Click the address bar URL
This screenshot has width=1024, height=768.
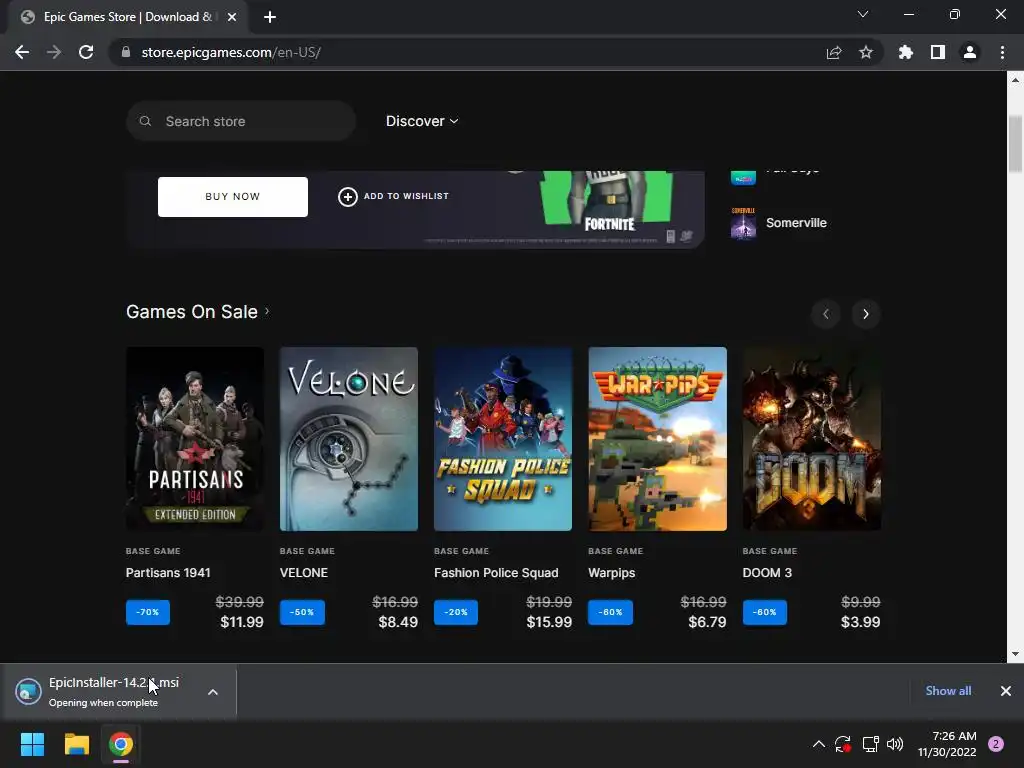[231, 52]
